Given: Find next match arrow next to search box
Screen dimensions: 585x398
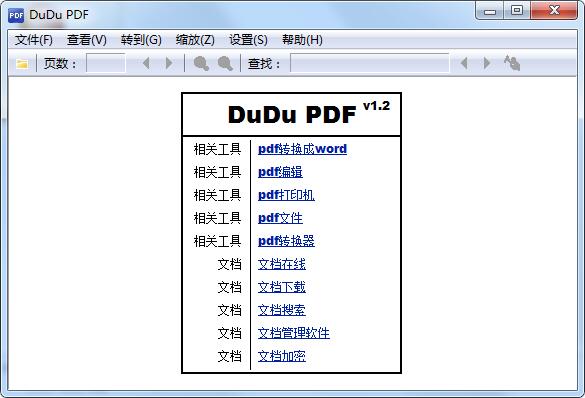Looking at the screenshot, I should coord(487,63).
